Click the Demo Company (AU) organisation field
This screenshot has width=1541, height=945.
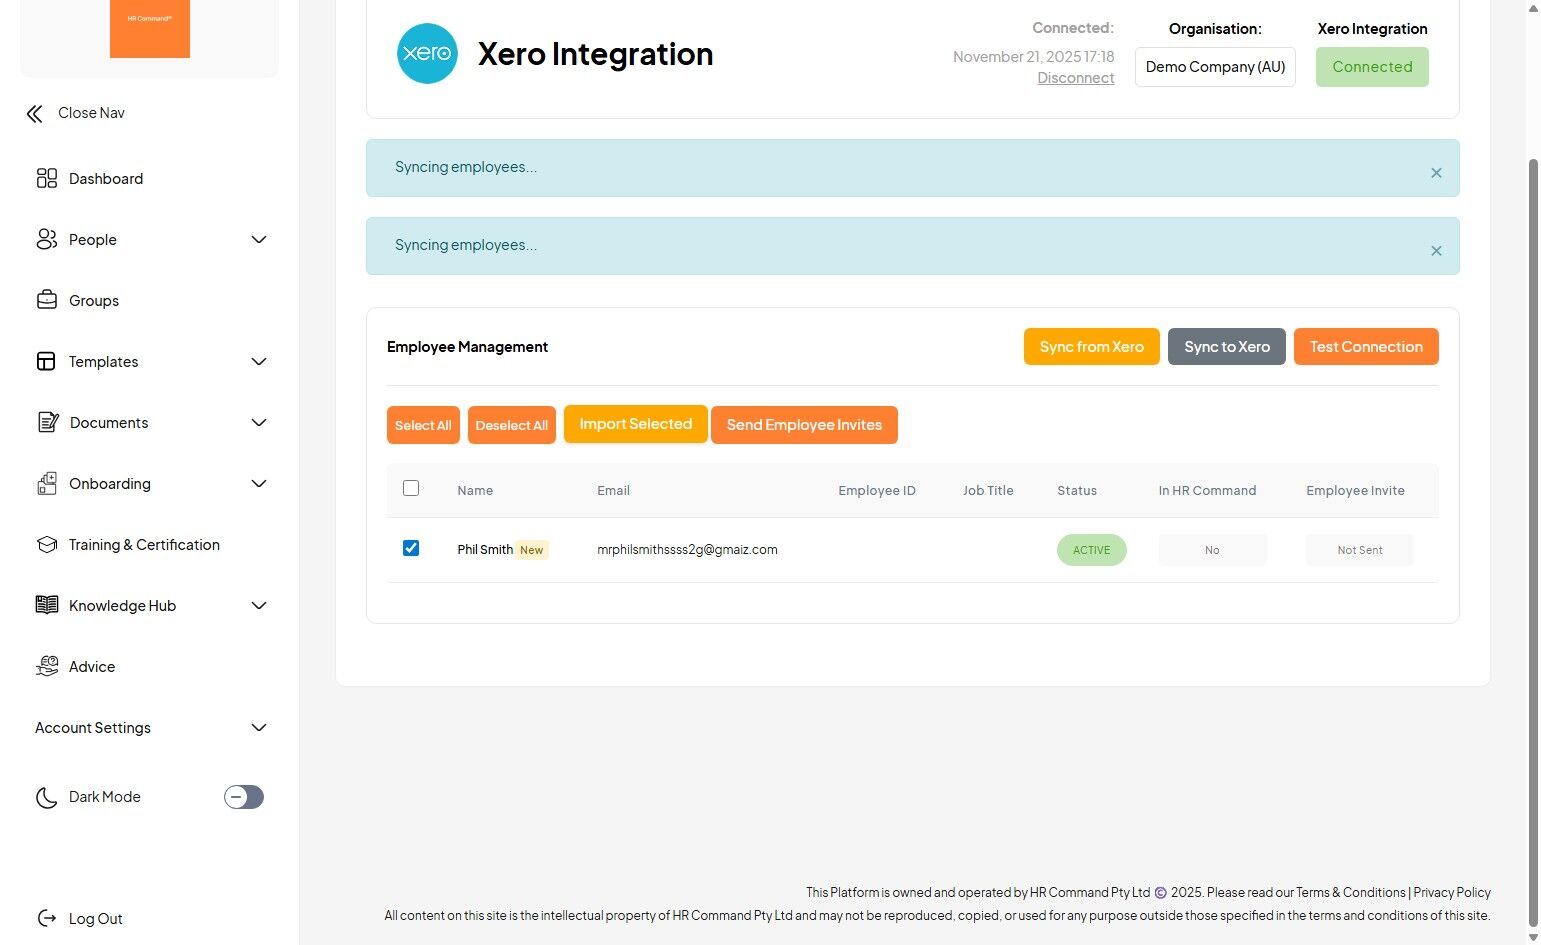click(1215, 67)
